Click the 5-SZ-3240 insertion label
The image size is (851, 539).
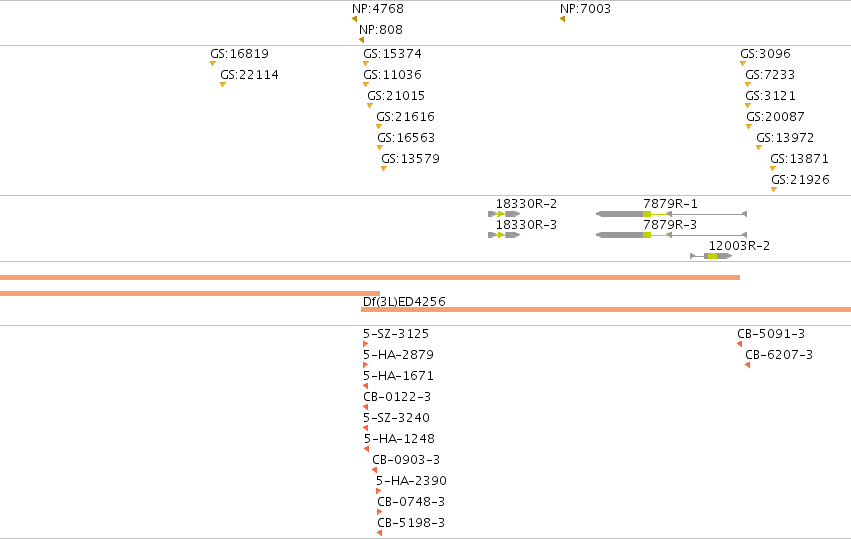[x=396, y=418]
